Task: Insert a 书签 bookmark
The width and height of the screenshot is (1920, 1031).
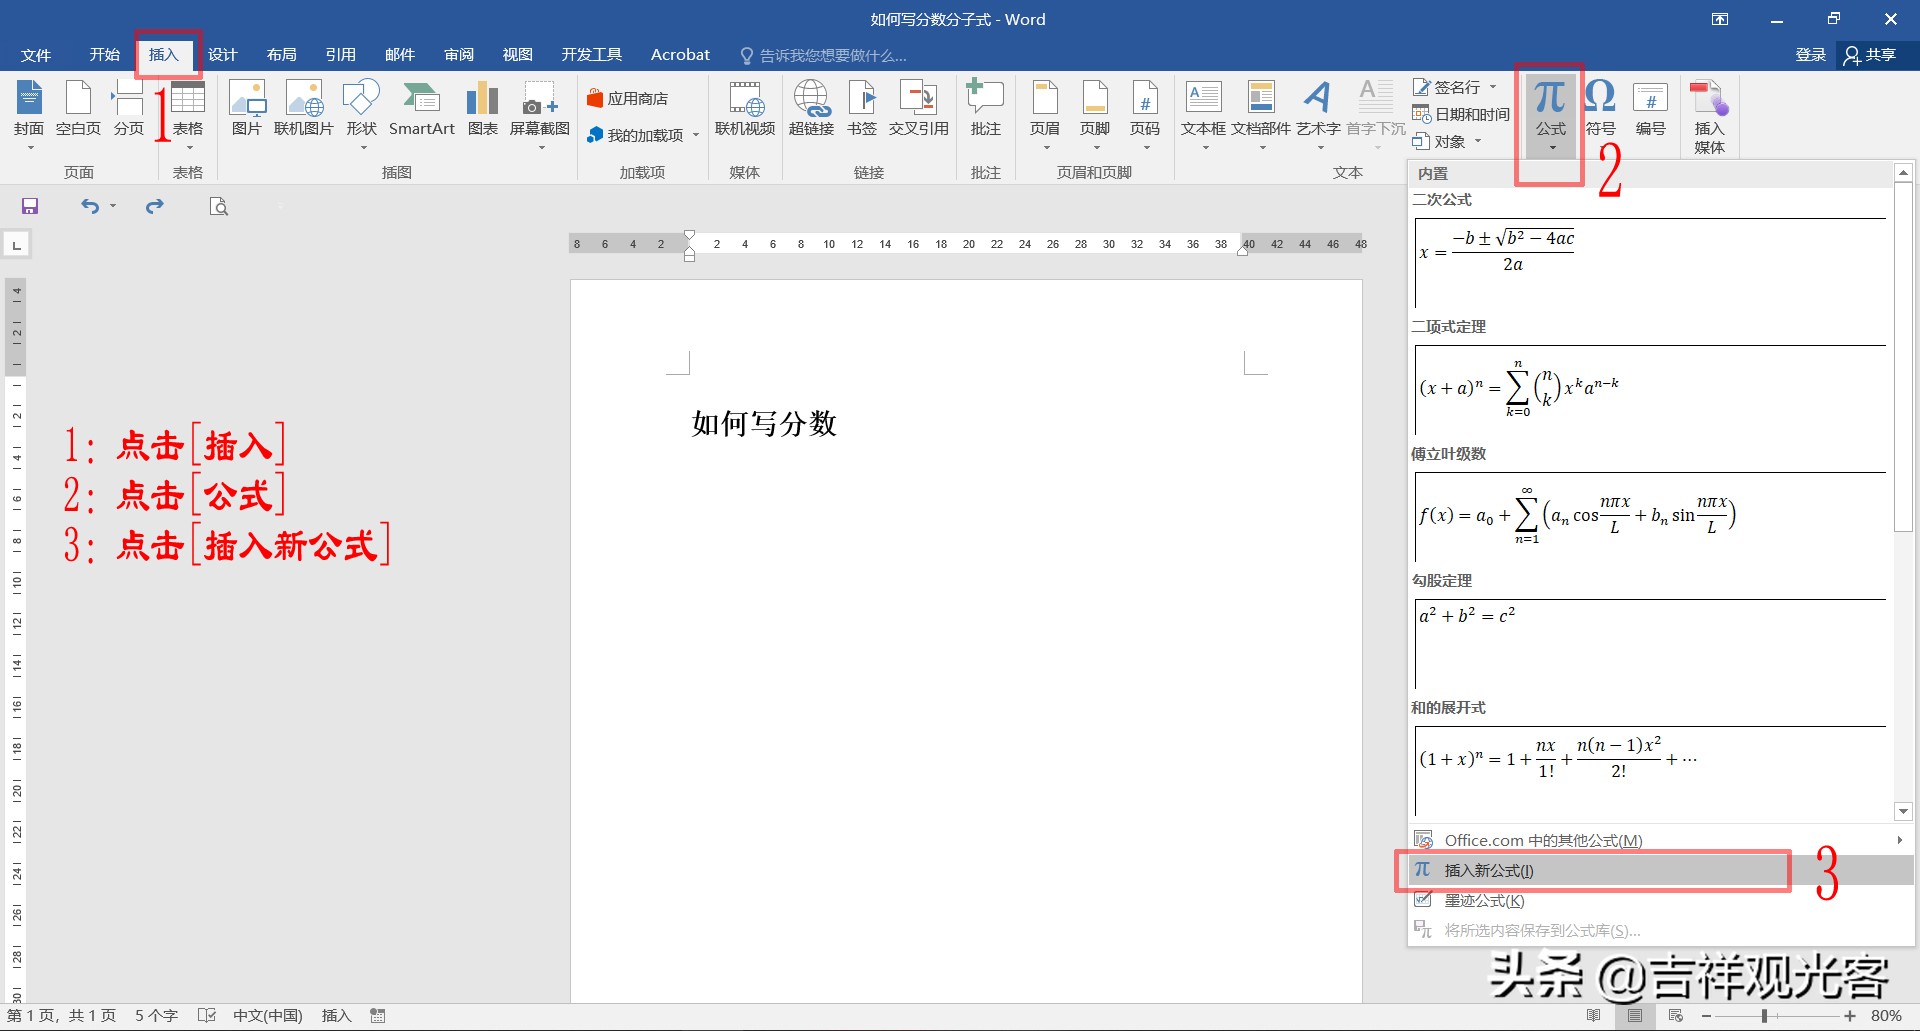Action: click(861, 110)
